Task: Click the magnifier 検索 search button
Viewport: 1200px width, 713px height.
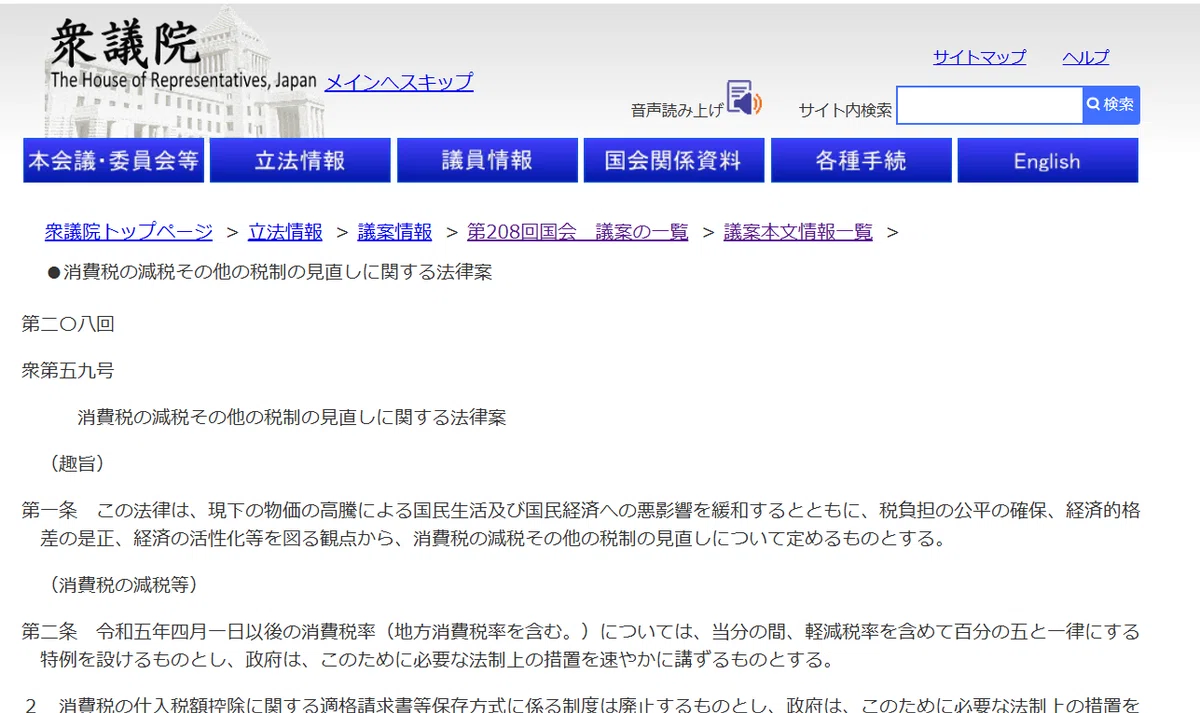Action: (1111, 105)
